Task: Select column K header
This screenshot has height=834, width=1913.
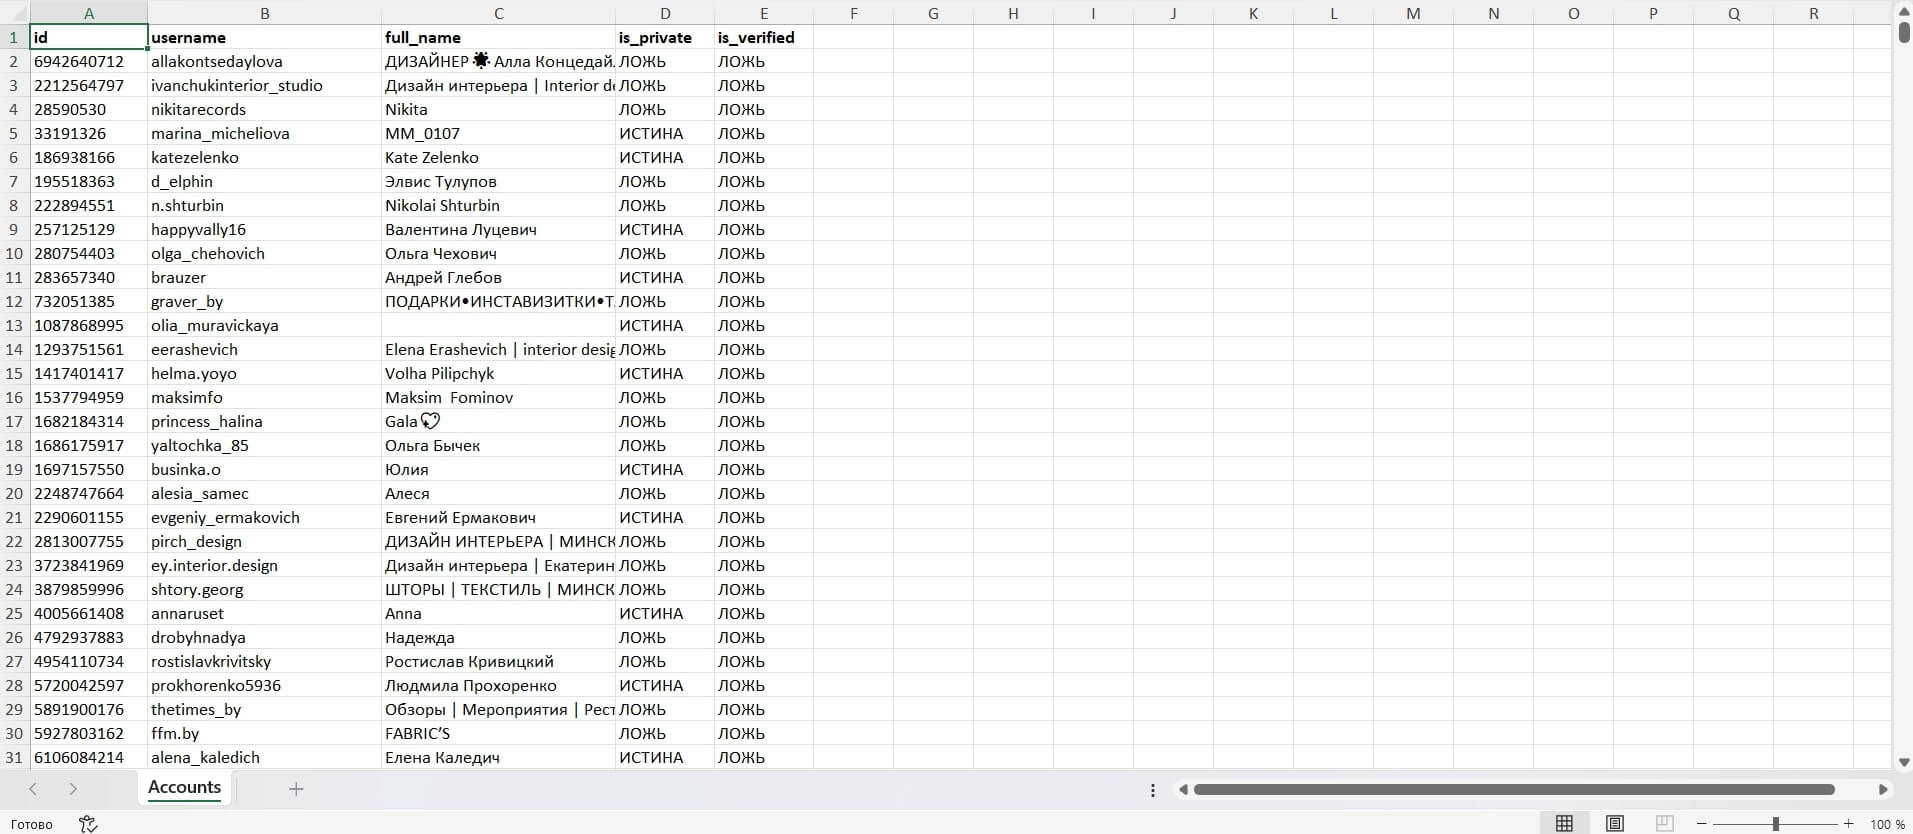Action: [x=1253, y=13]
